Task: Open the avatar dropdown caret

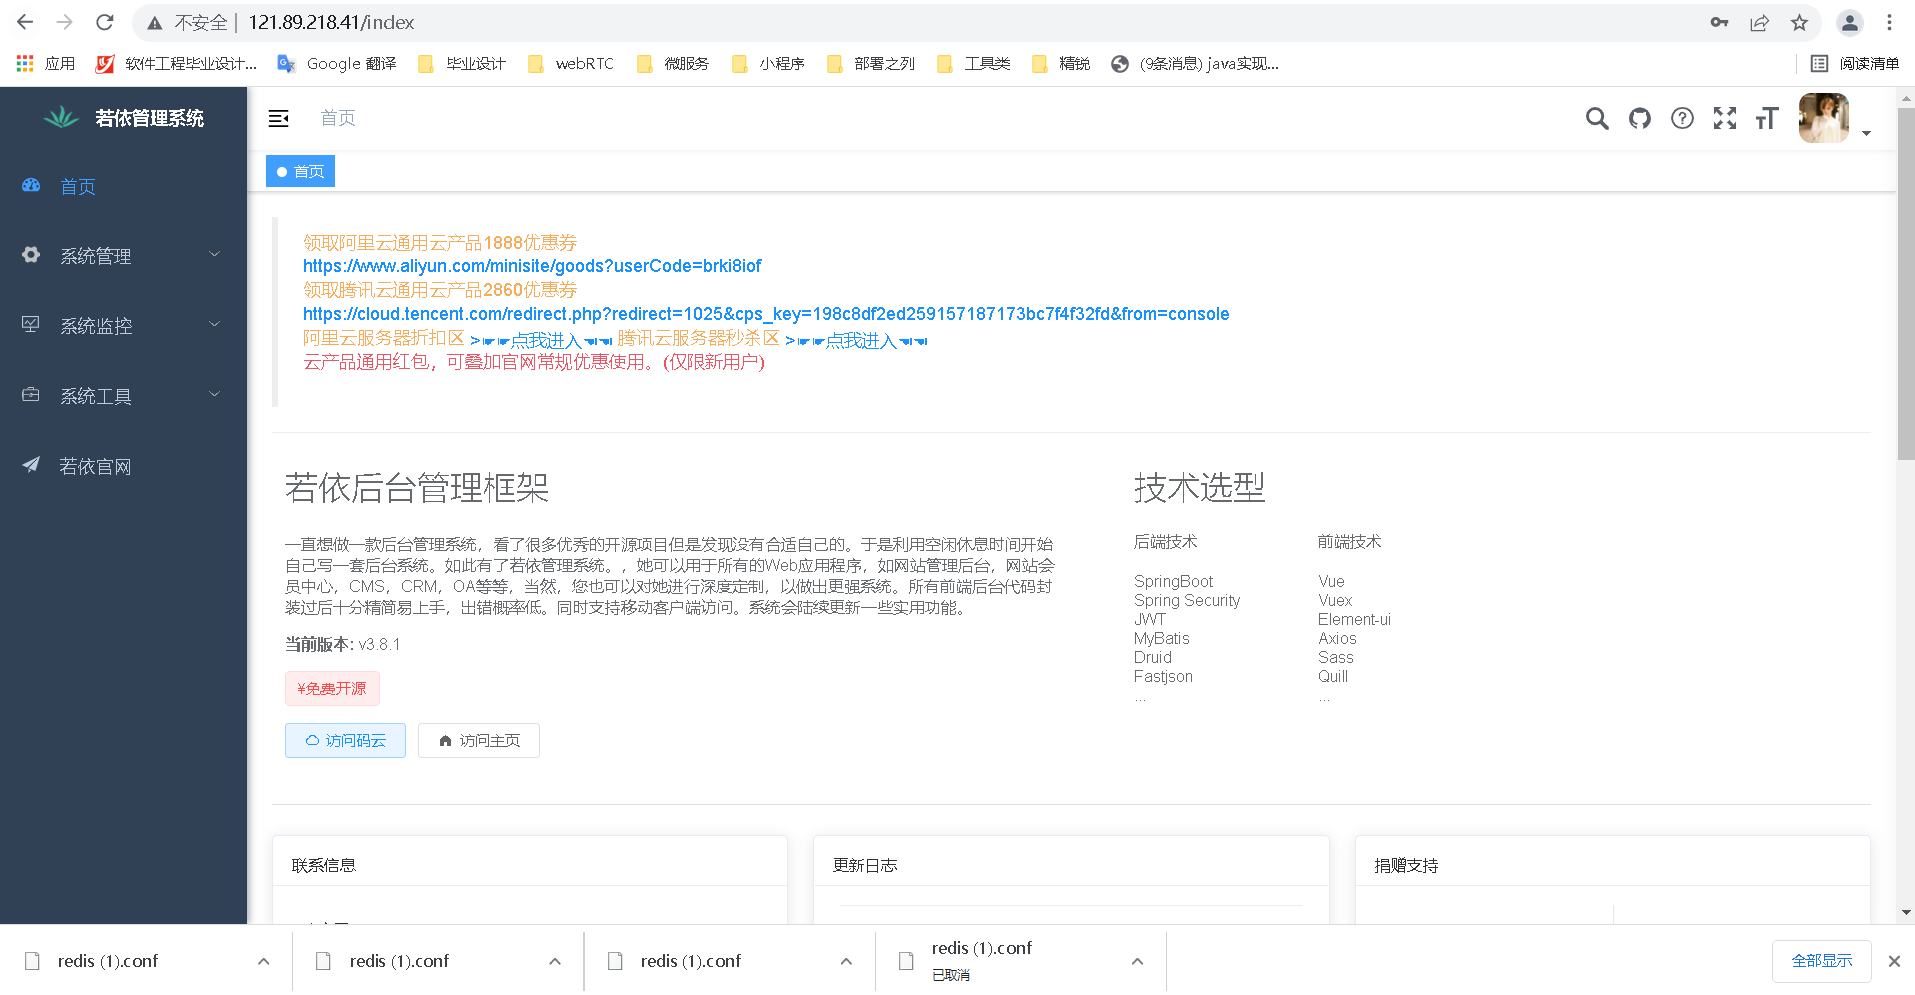Action: click(1866, 133)
